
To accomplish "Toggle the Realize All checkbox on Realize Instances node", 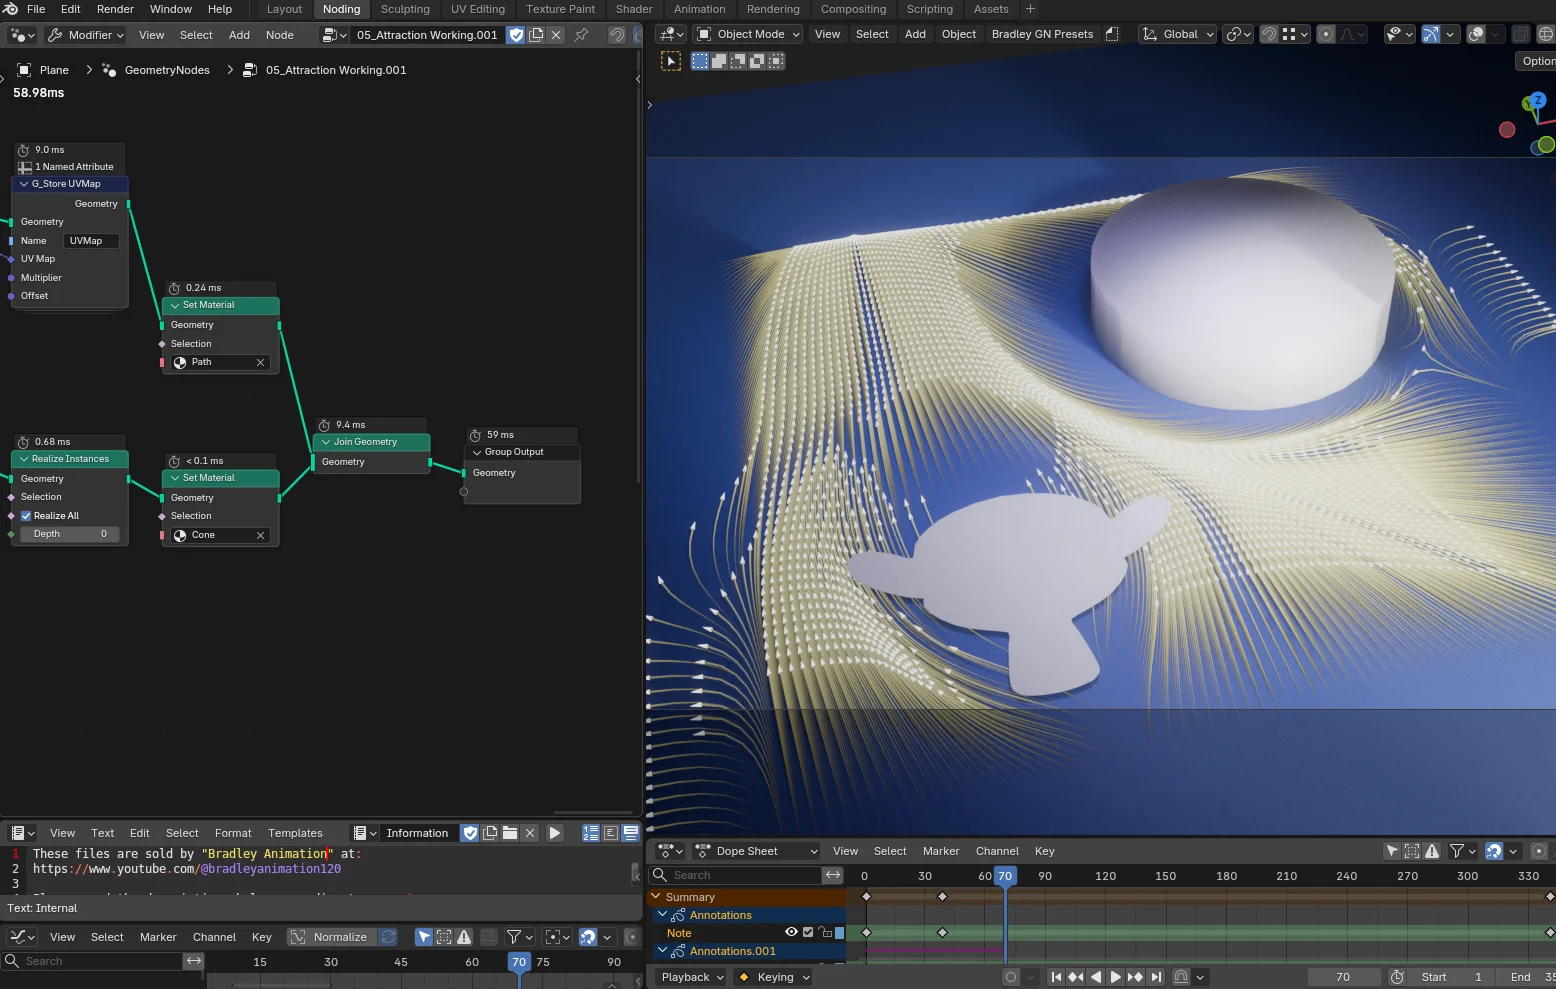I will [x=26, y=515].
